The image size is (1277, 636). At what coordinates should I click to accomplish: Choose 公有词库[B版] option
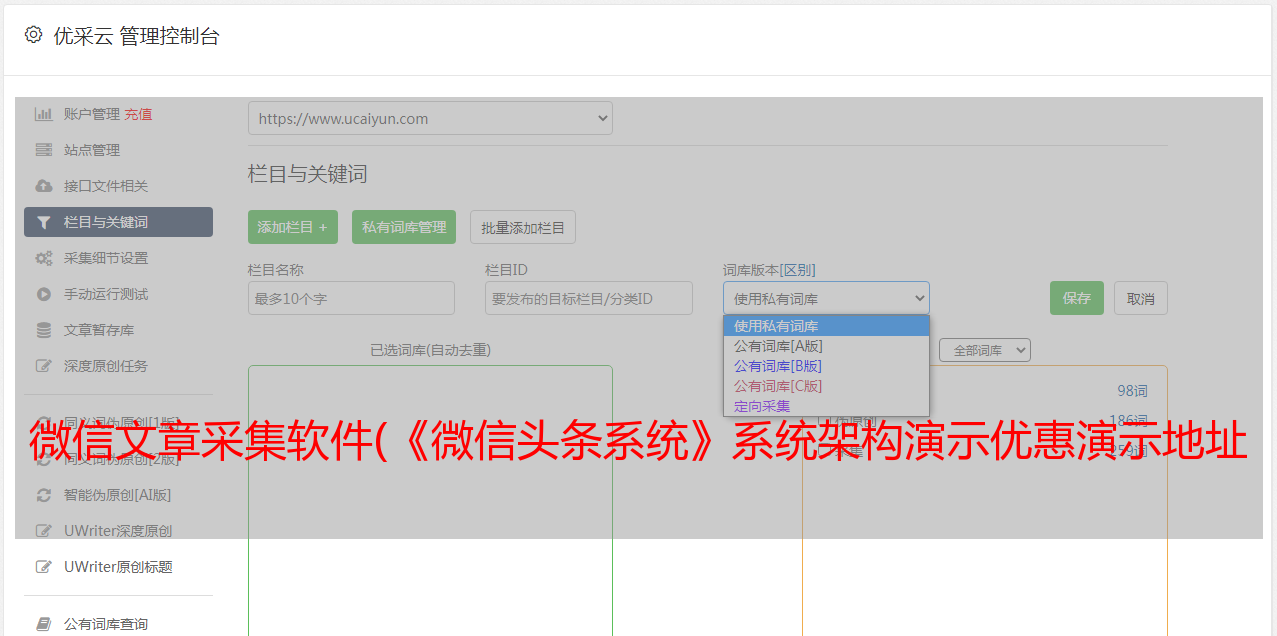point(826,366)
